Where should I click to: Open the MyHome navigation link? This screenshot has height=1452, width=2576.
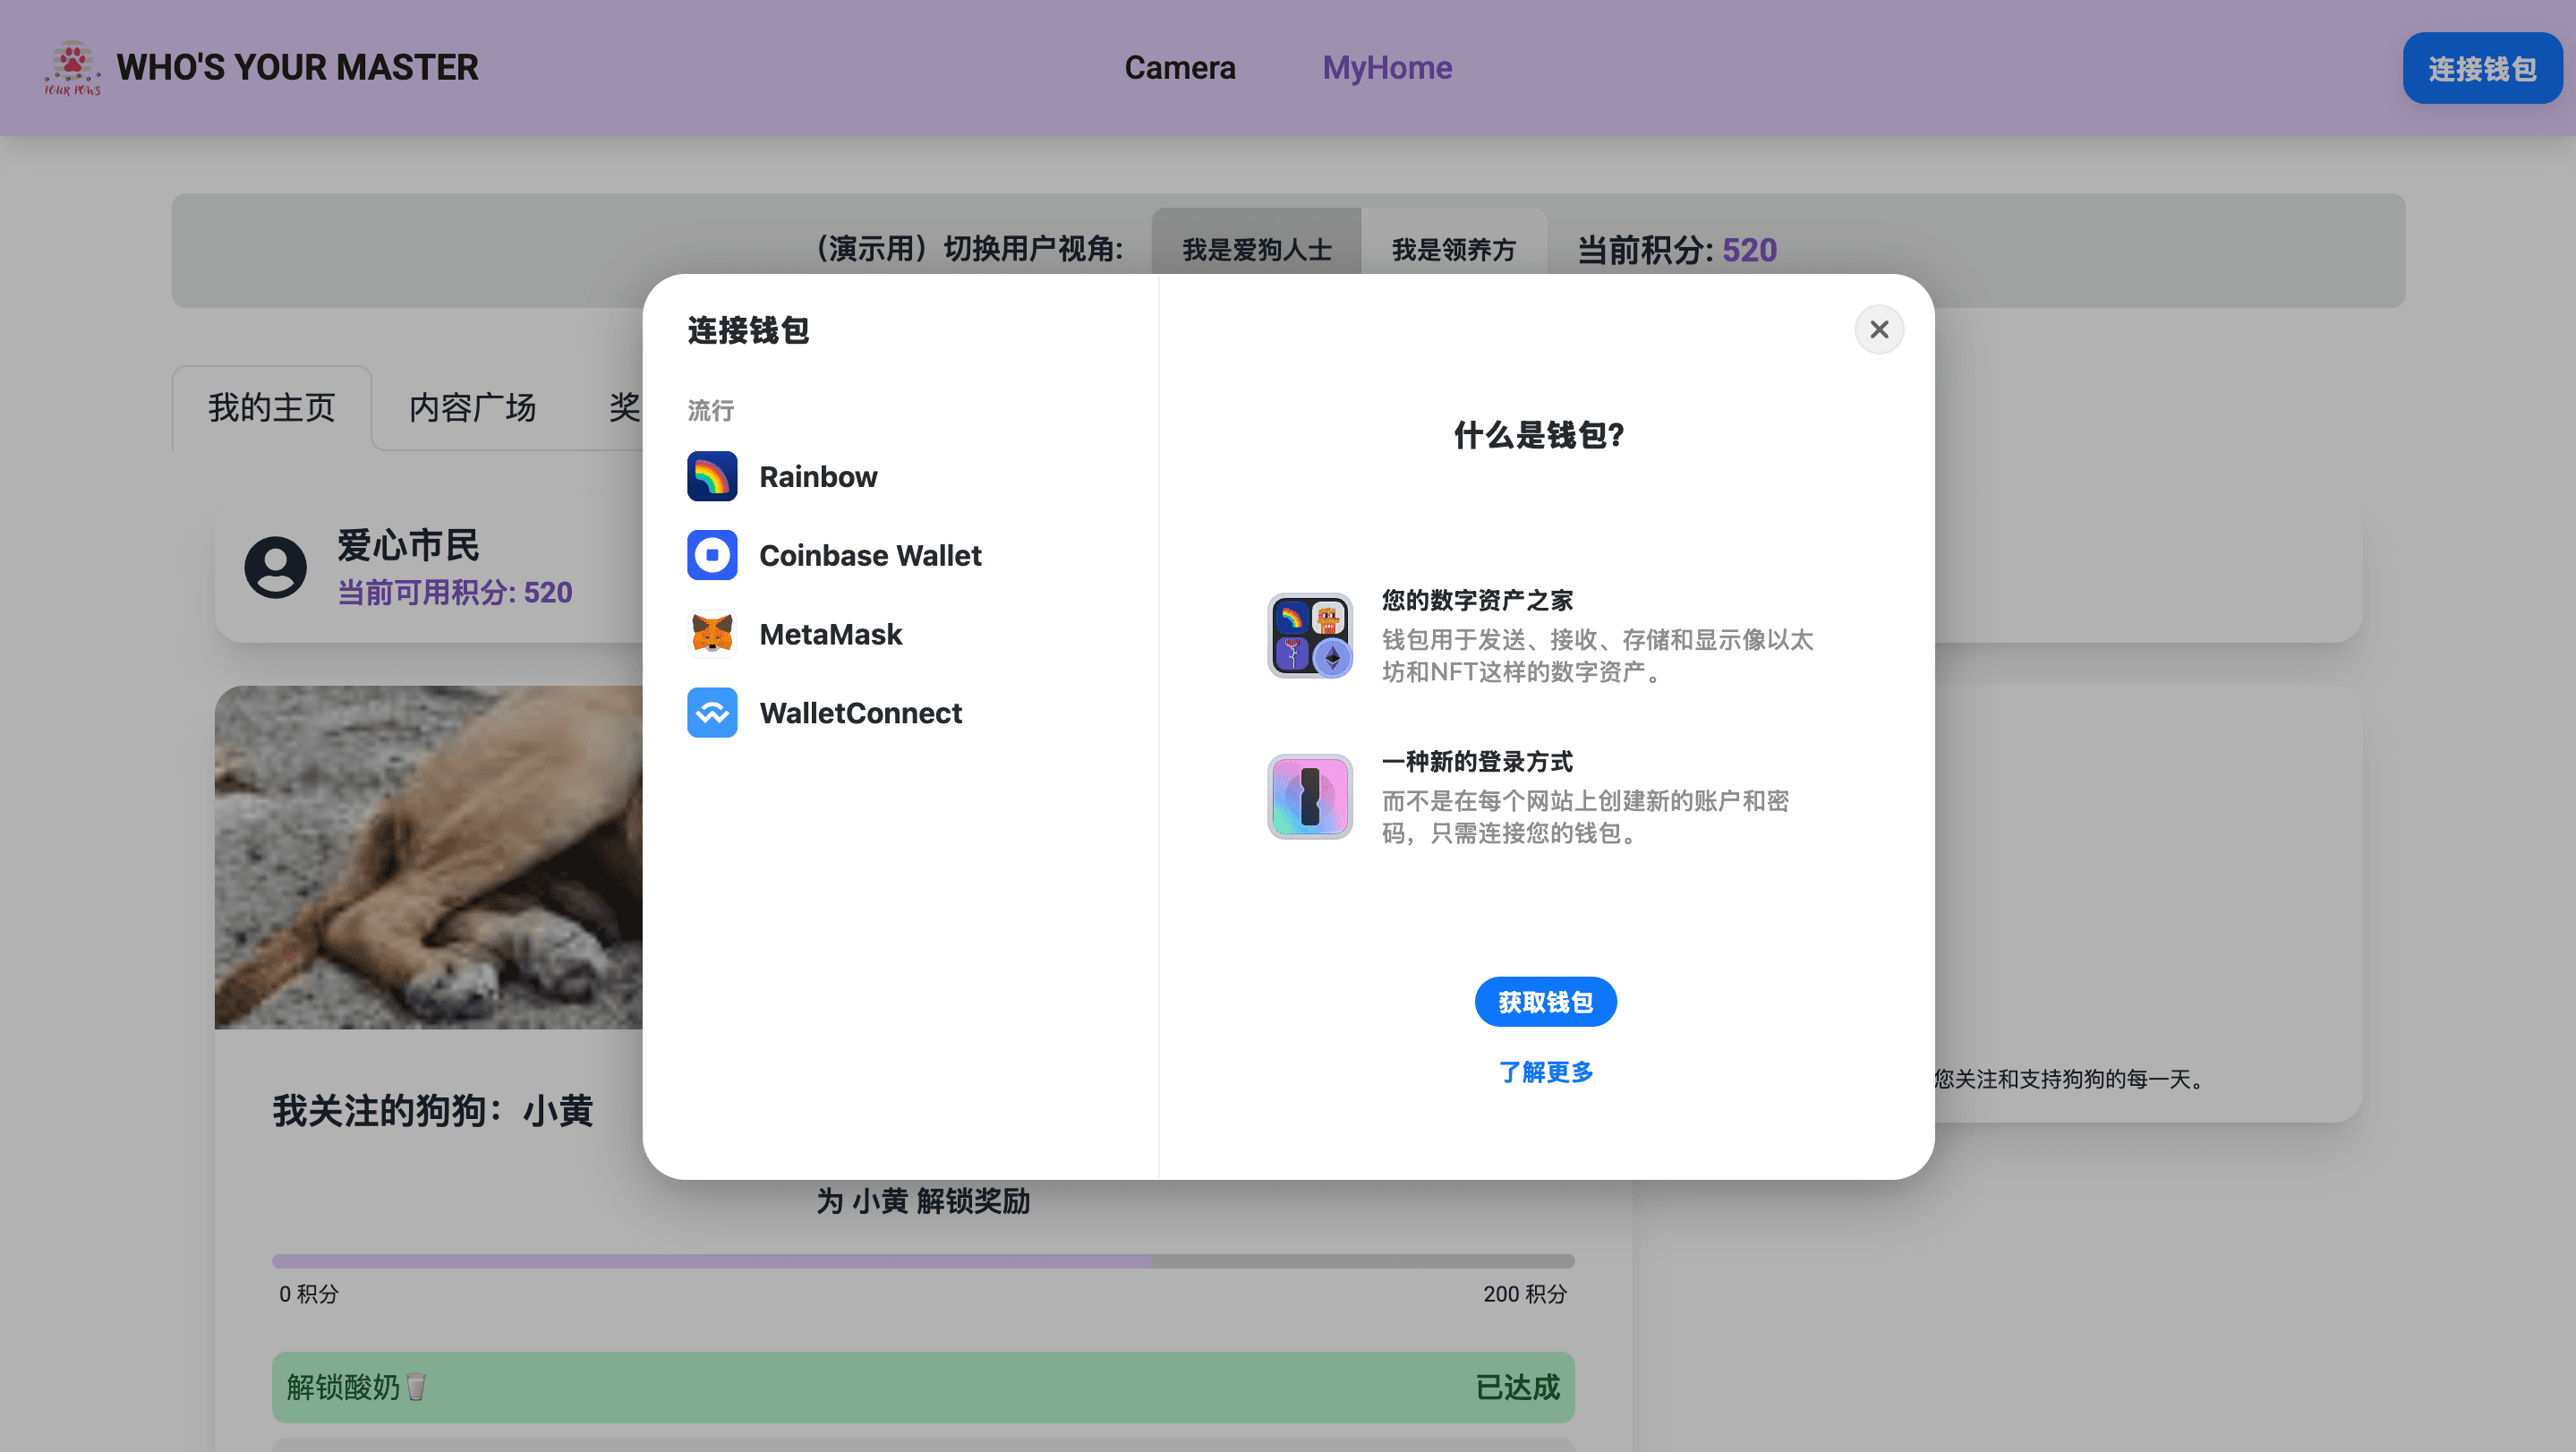click(1387, 67)
